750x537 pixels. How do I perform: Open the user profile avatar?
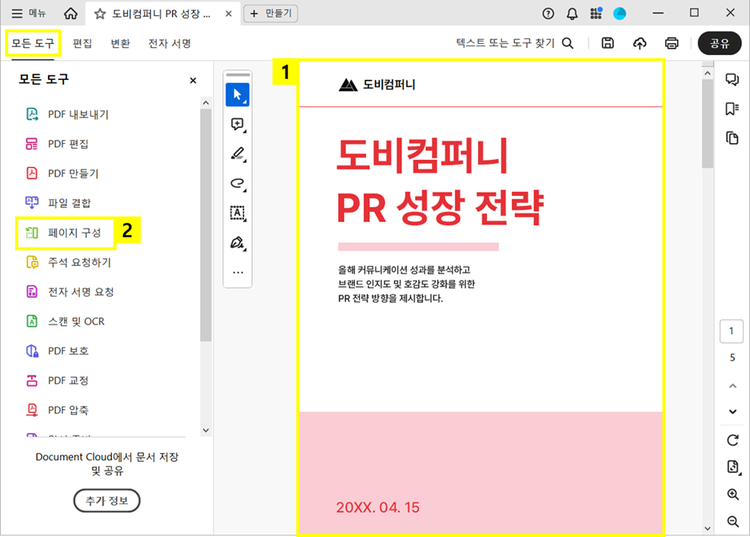pyautogui.click(x=620, y=13)
